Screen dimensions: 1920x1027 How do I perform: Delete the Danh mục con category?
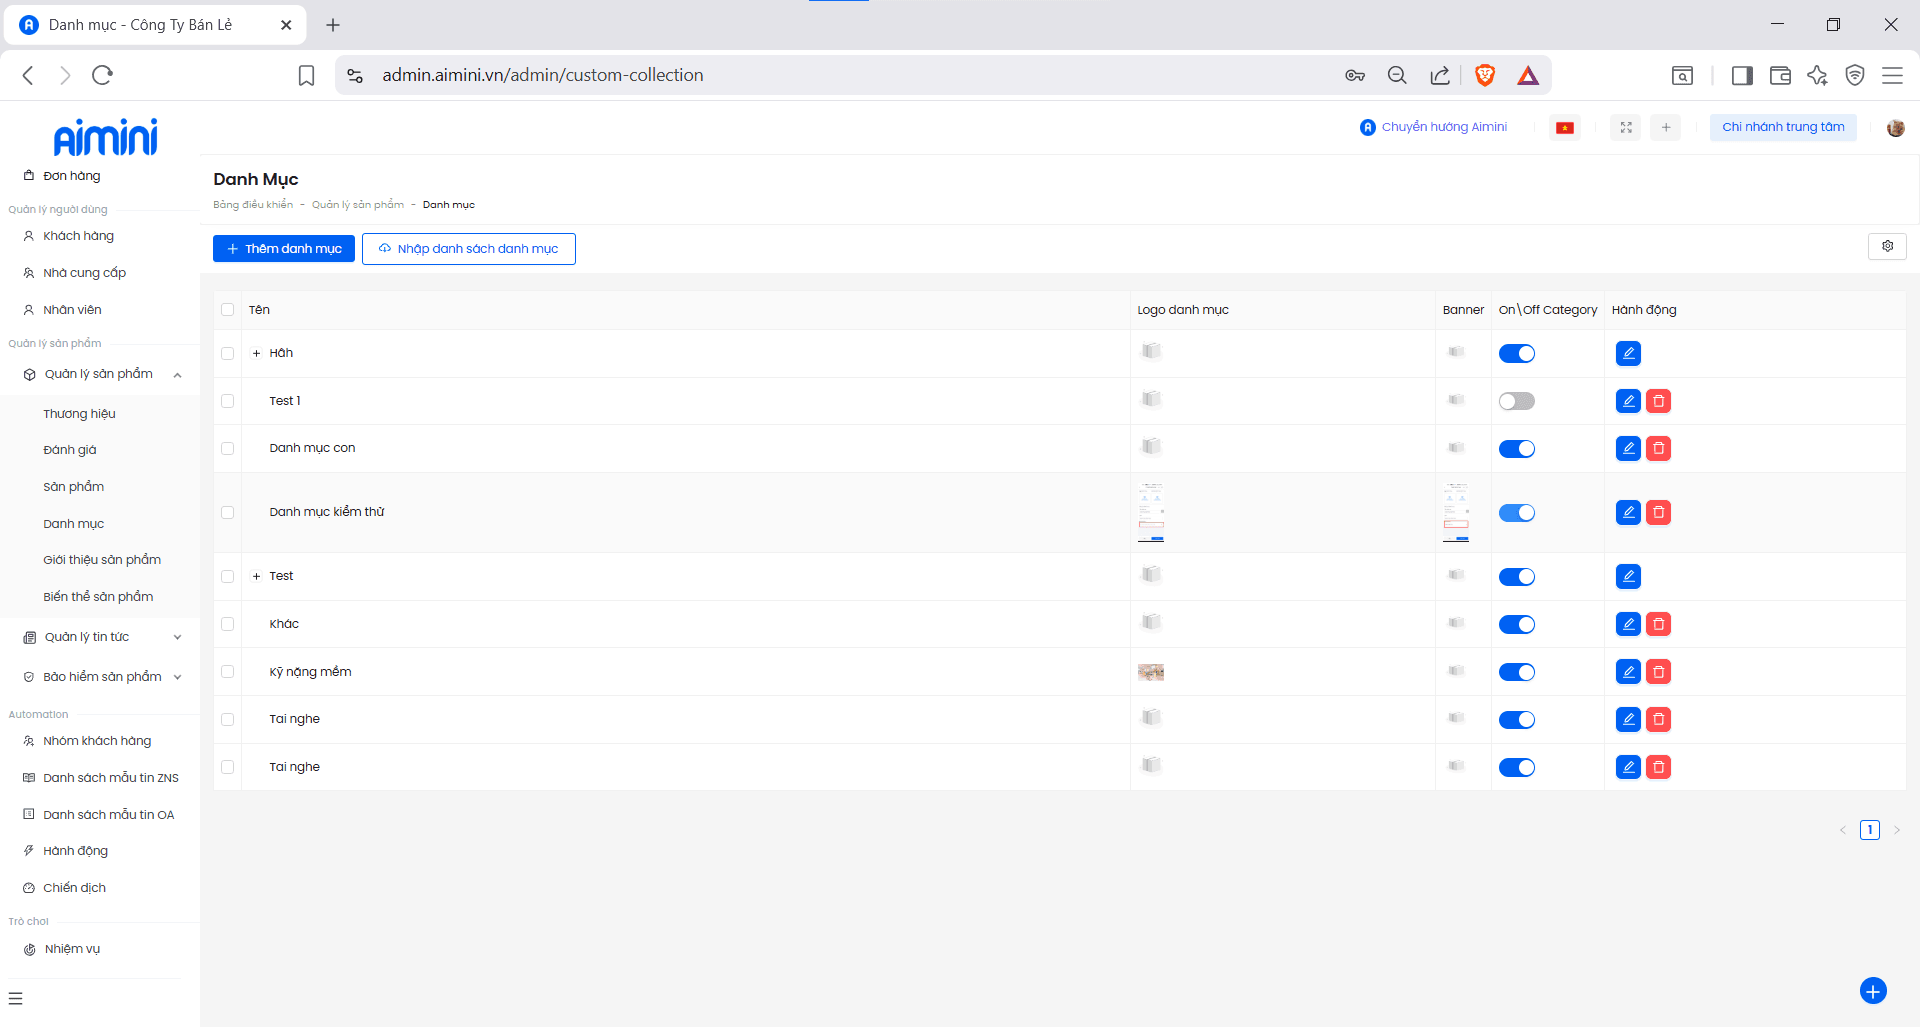click(x=1658, y=449)
